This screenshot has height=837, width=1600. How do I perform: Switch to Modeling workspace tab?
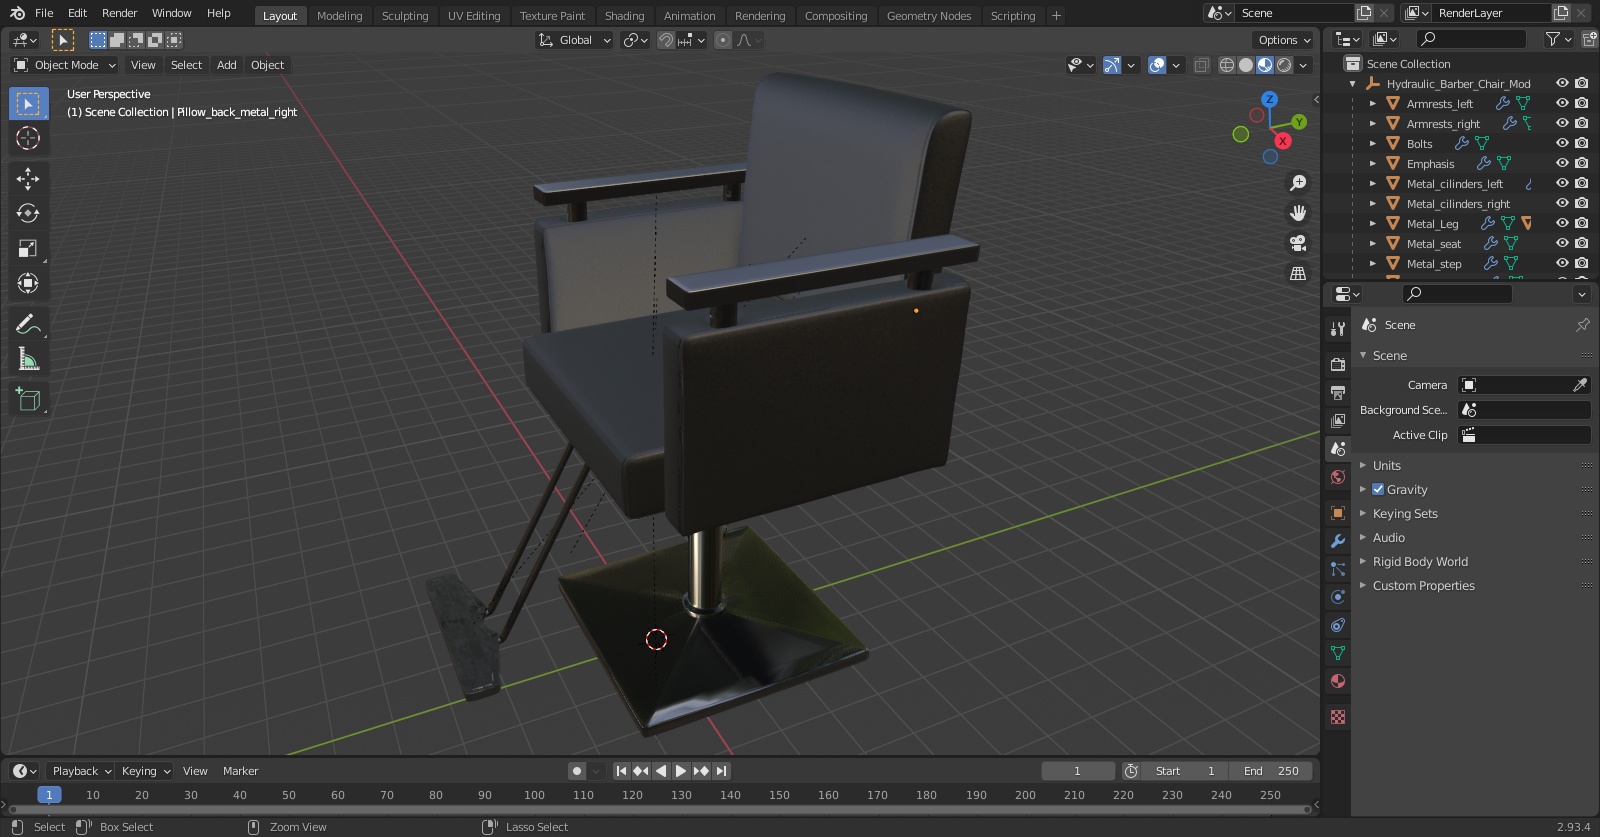(x=340, y=16)
